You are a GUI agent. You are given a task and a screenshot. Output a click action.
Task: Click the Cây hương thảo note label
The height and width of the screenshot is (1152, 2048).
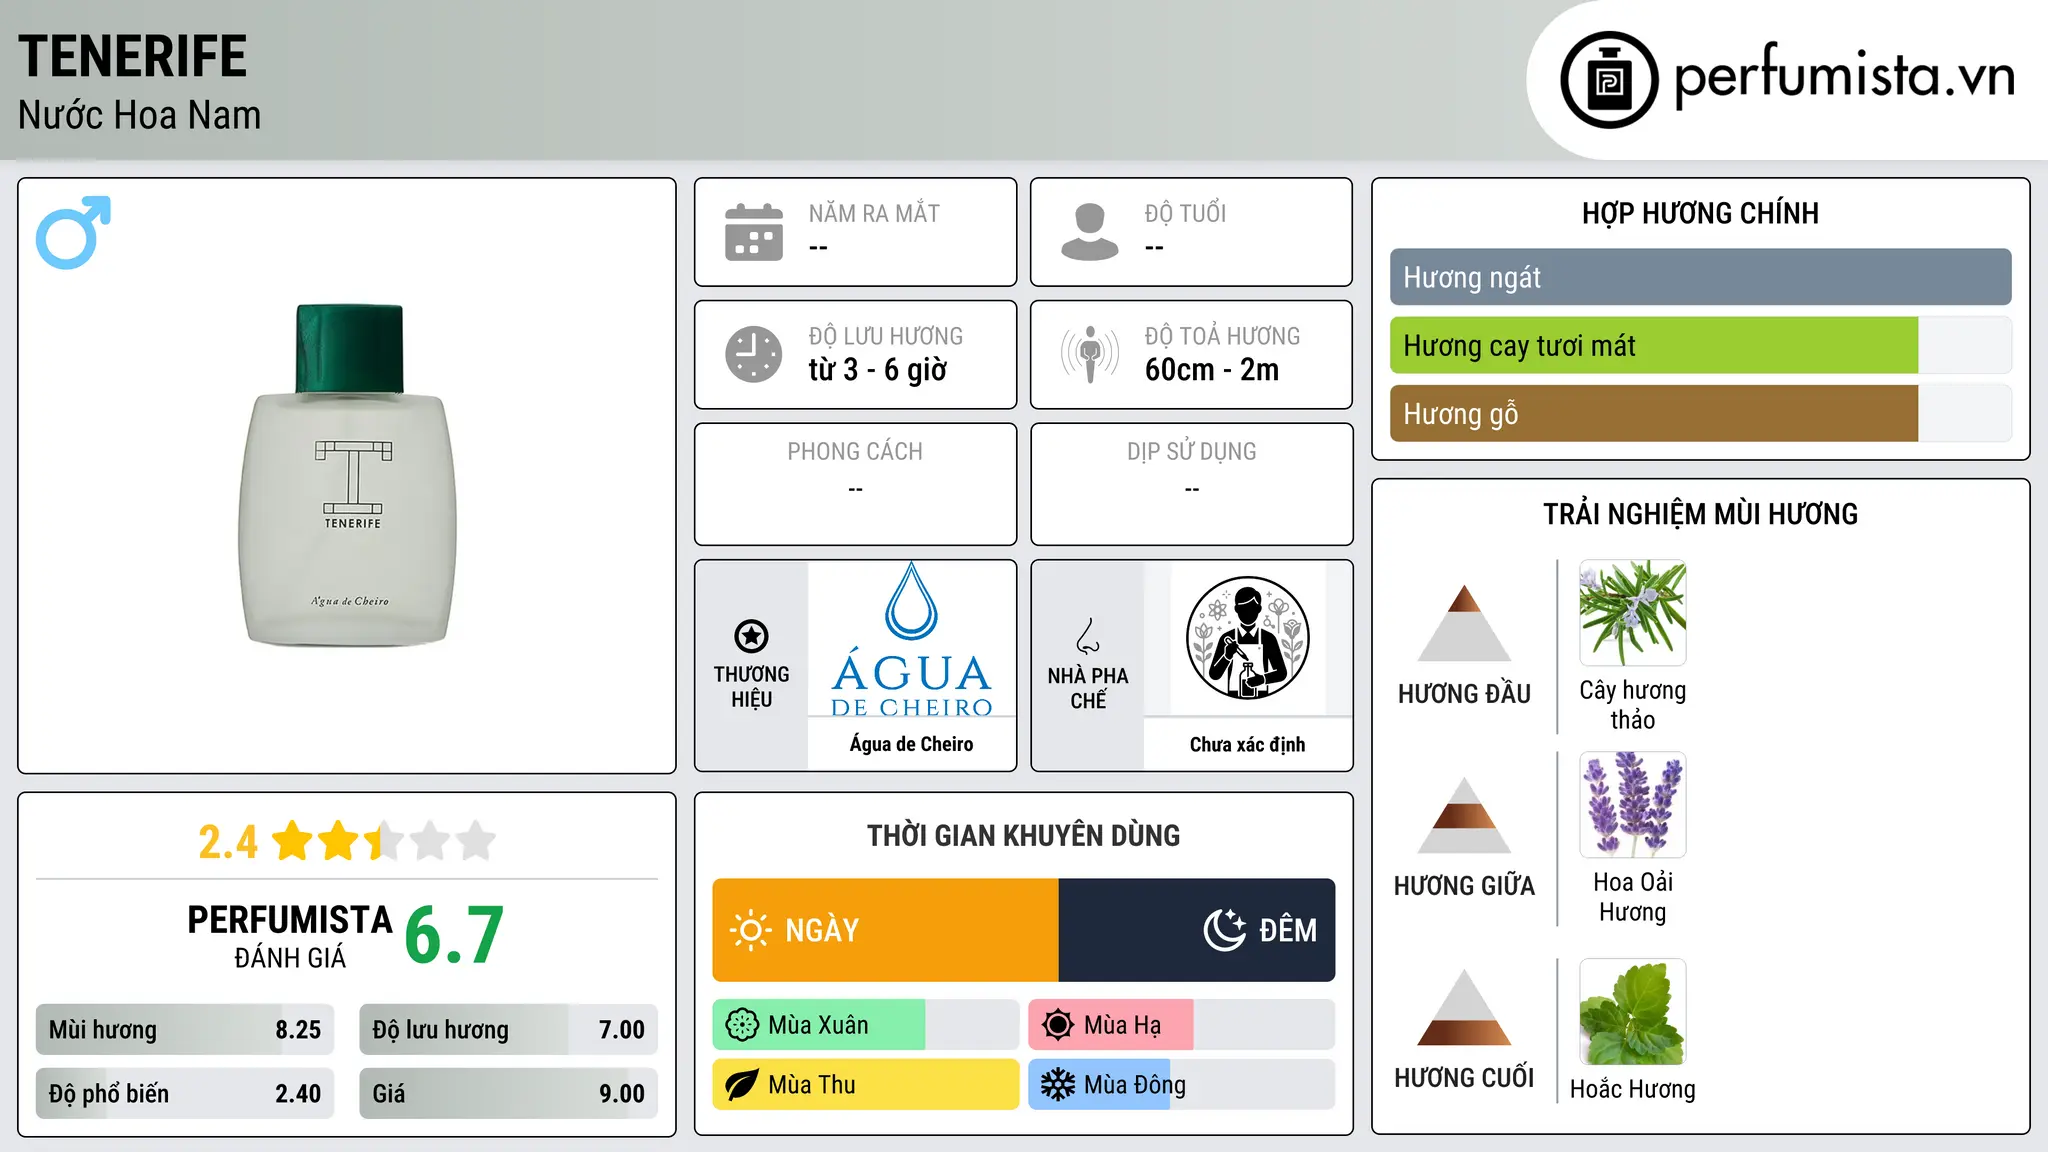tap(1632, 705)
